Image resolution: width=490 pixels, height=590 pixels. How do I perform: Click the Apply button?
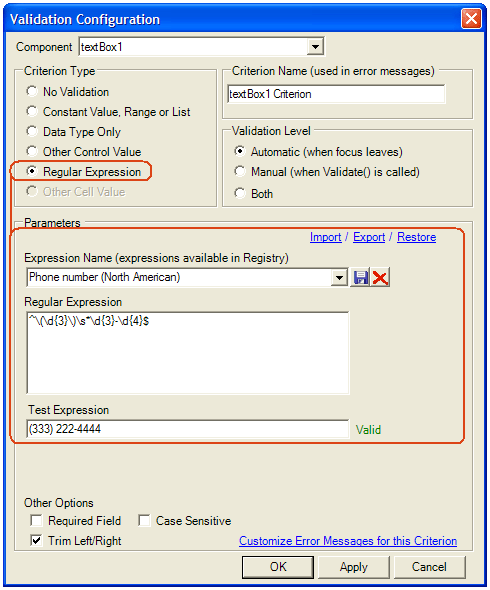pyautogui.click(x=353, y=567)
